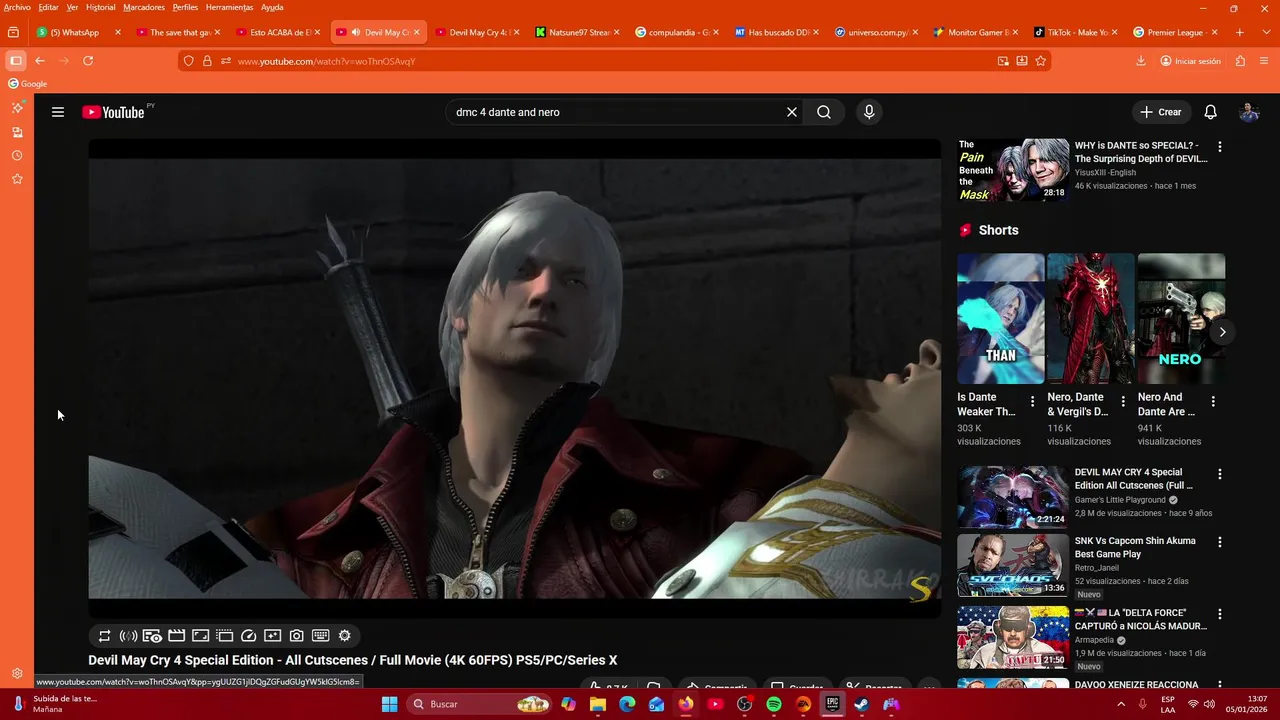Run search with the magnifier button
Viewport: 1280px width, 720px height.
(824, 112)
